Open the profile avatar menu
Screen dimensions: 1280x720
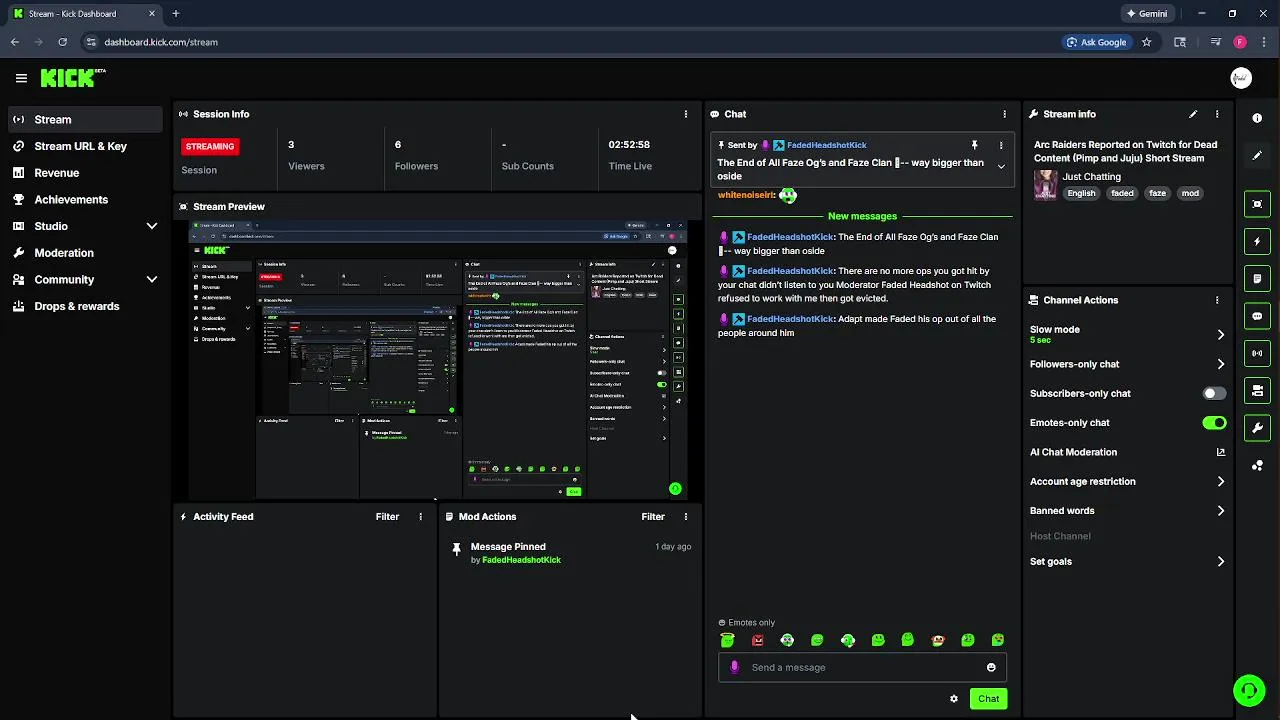1241,78
